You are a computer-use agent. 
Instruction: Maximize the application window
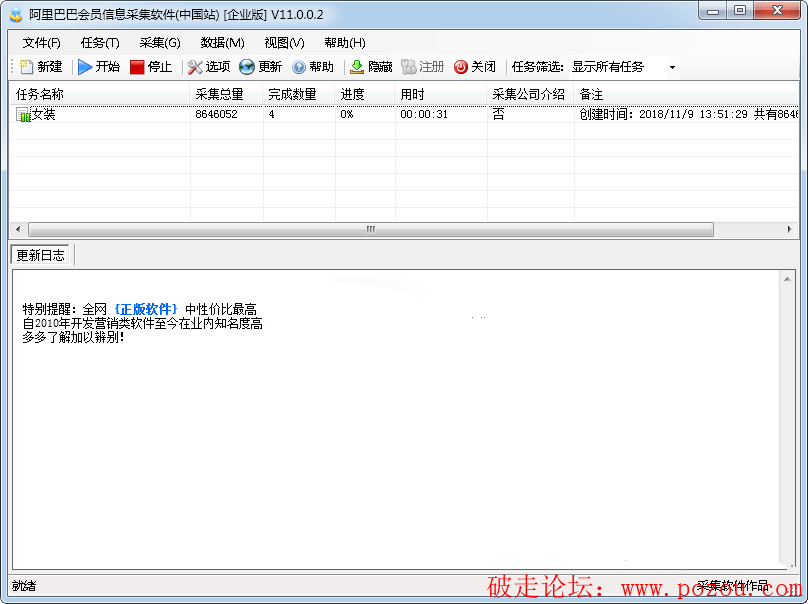coord(740,11)
